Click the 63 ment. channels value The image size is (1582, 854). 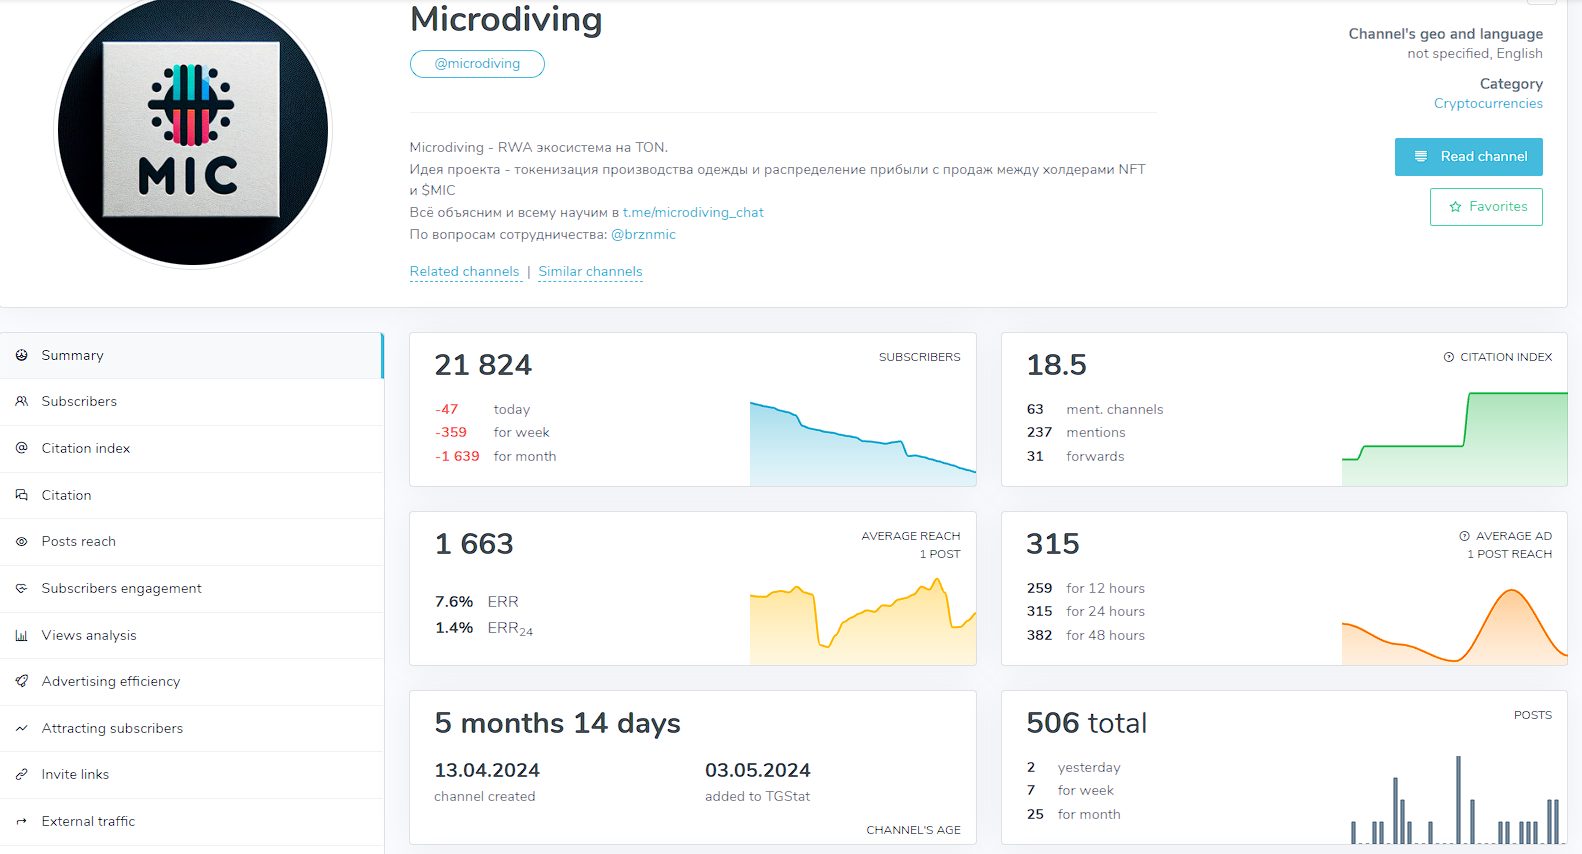pyautogui.click(x=1035, y=409)
